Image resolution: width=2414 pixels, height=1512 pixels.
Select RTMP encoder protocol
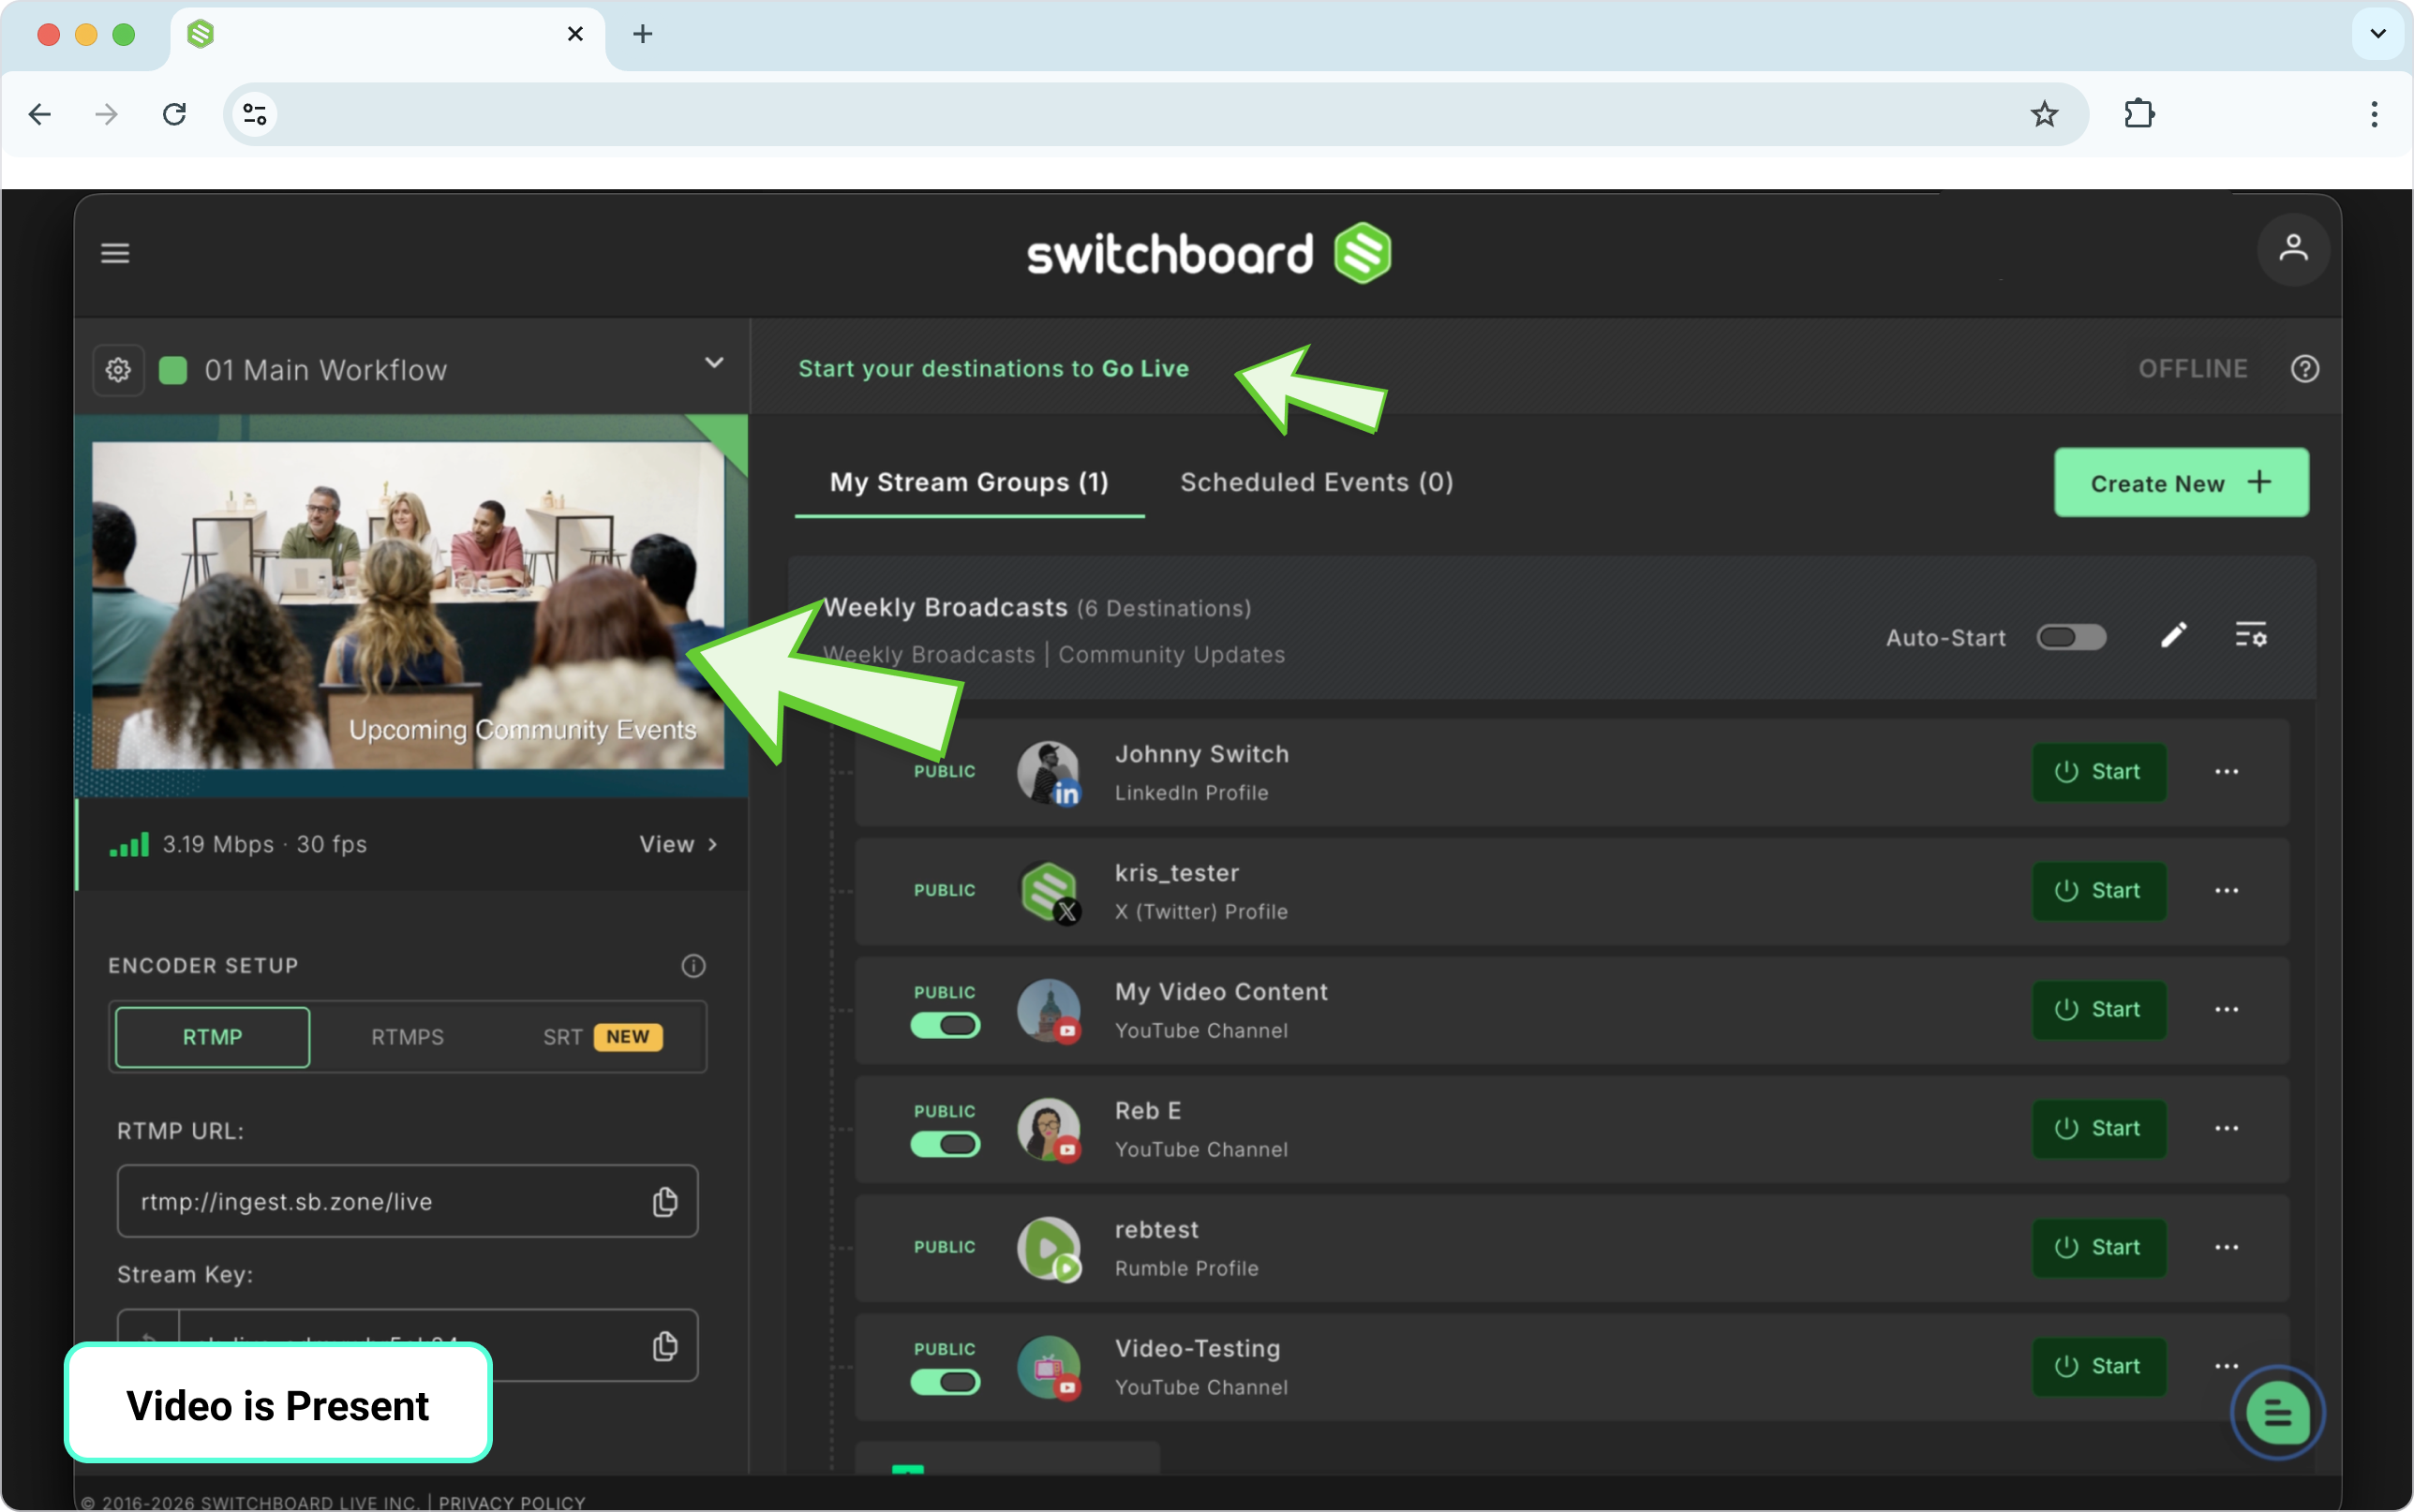(x=213, y=1037)
